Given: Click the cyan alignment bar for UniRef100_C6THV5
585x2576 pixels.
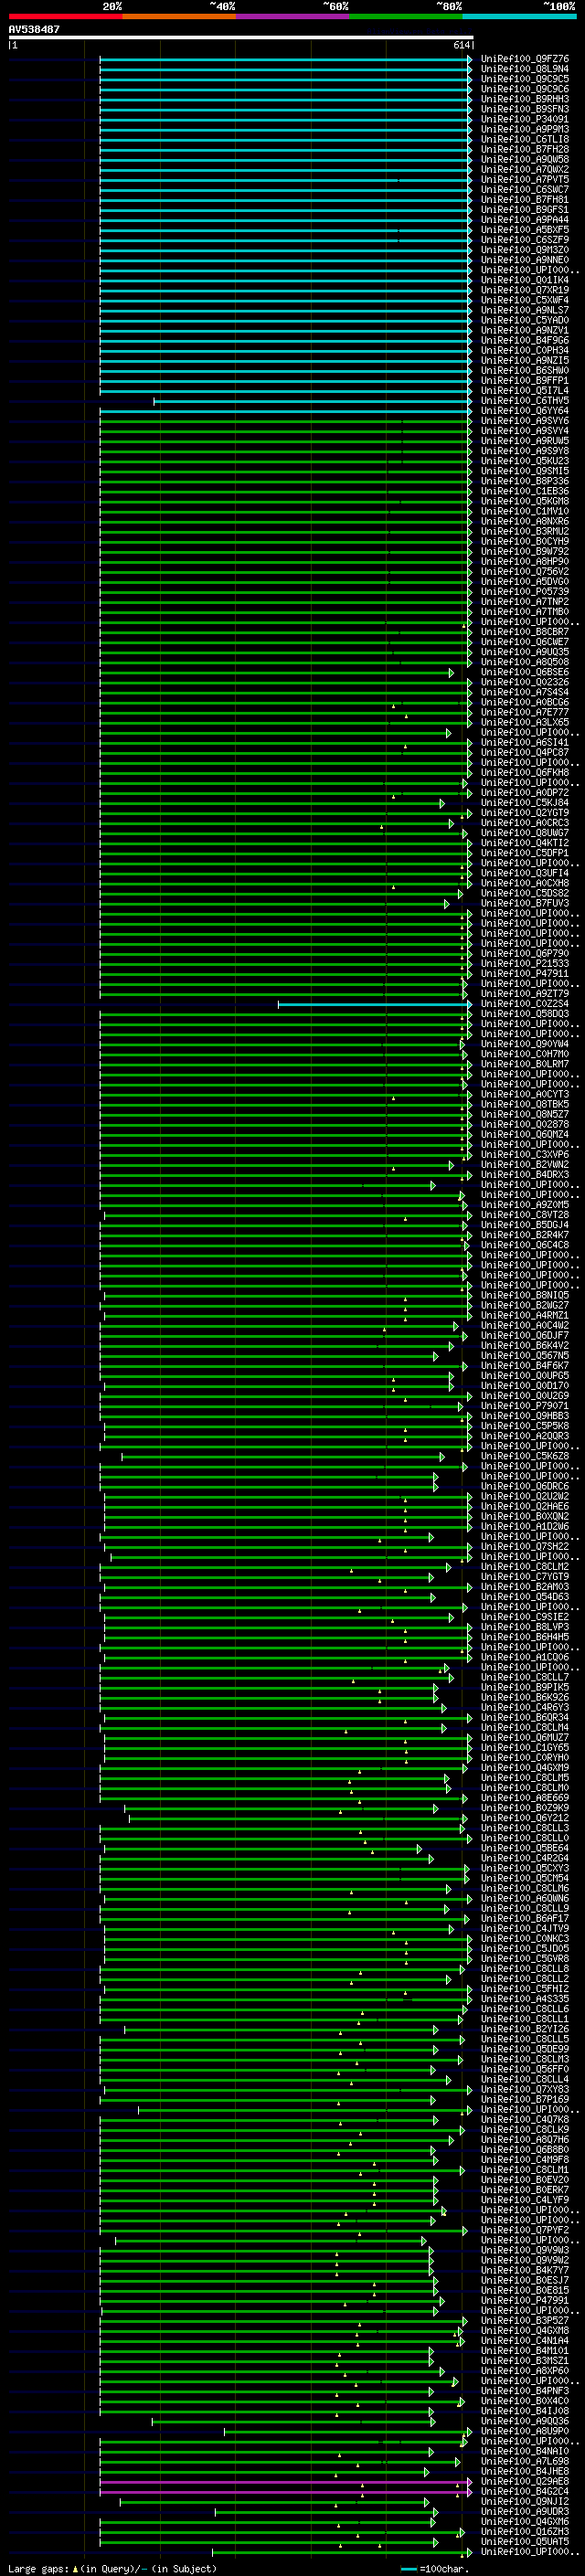Looking at the screenshot, I should pyautogui.click(x=312, y=401).
